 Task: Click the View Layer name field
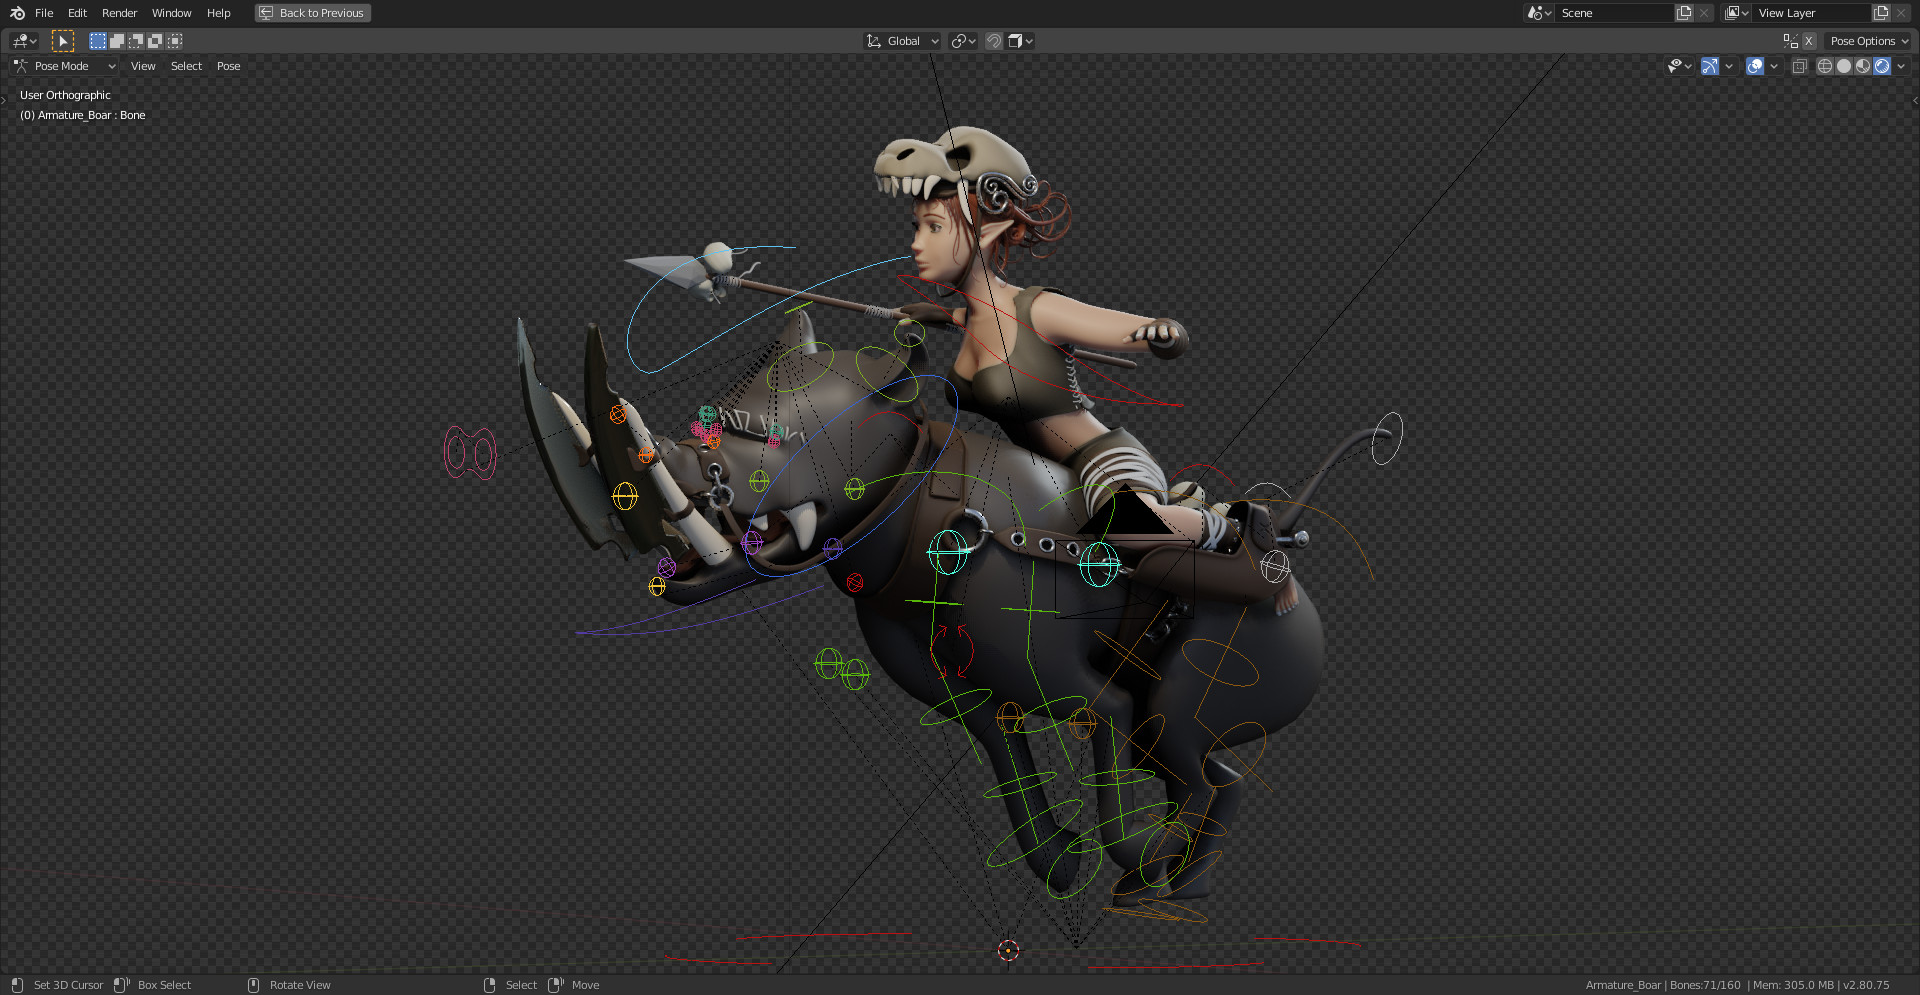point(1812,13)
